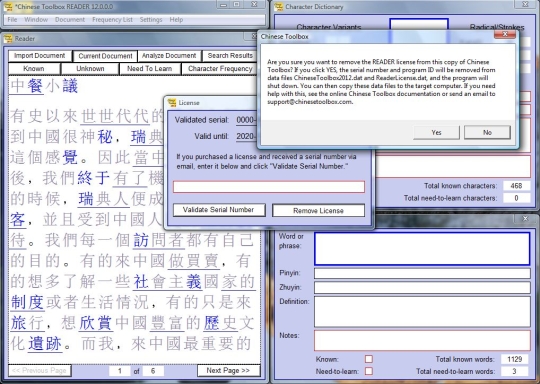
Task: Select the Need To Learn tab
Action: (x=149, y=69)
